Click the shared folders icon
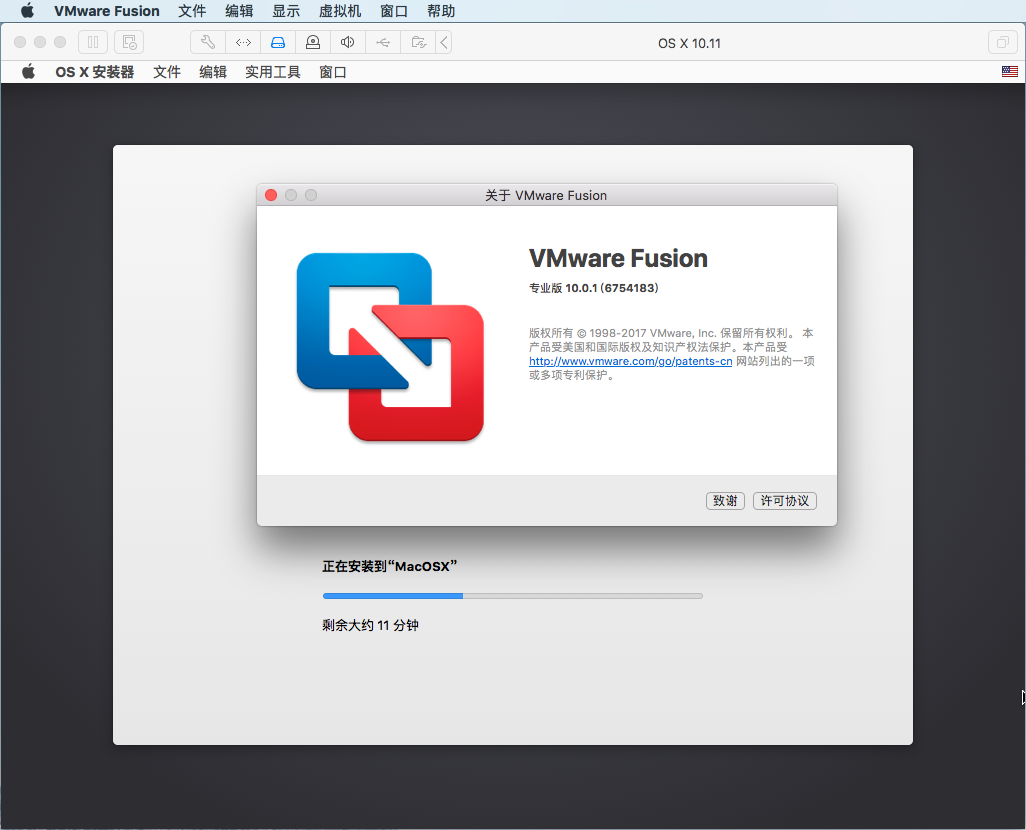This screenshot has width=1026, height=830. (x=418, y=43)
